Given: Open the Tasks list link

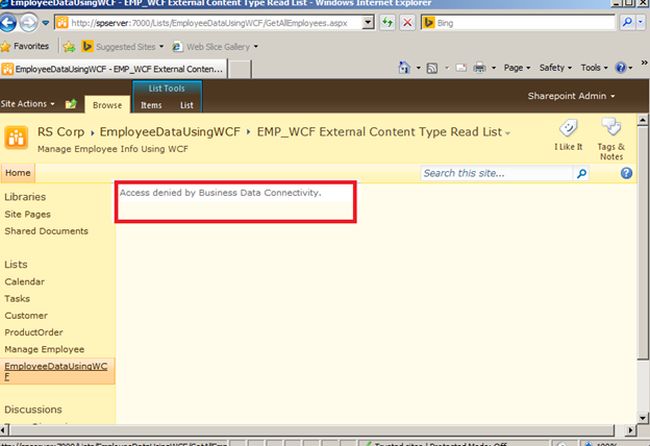Looking at the screenshot, I should (x=17, y=298).
